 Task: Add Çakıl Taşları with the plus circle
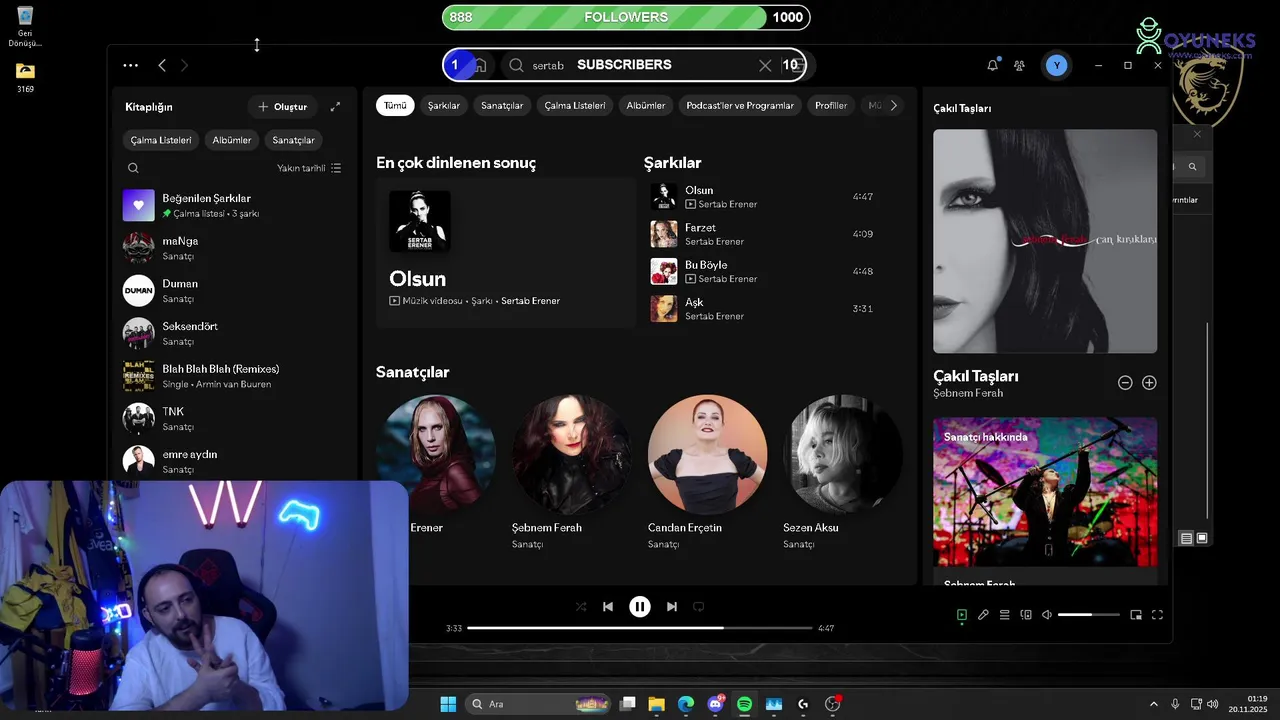[1149, 383]
